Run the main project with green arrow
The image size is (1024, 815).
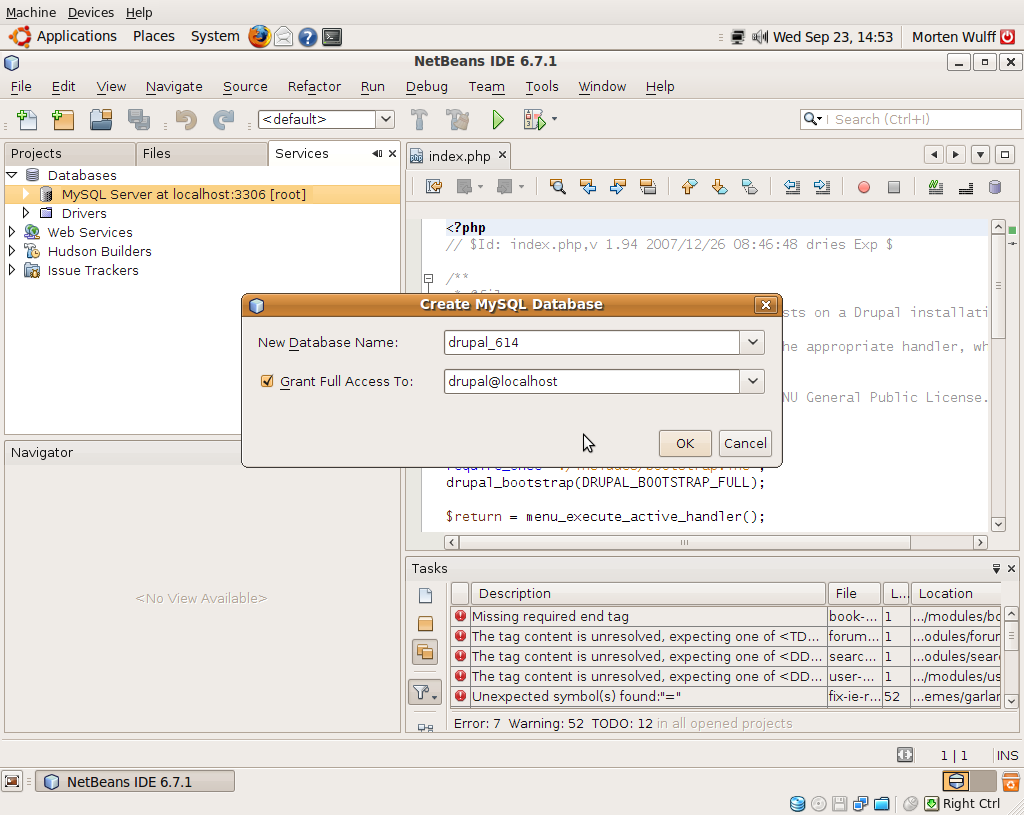(x=498, y=120)
